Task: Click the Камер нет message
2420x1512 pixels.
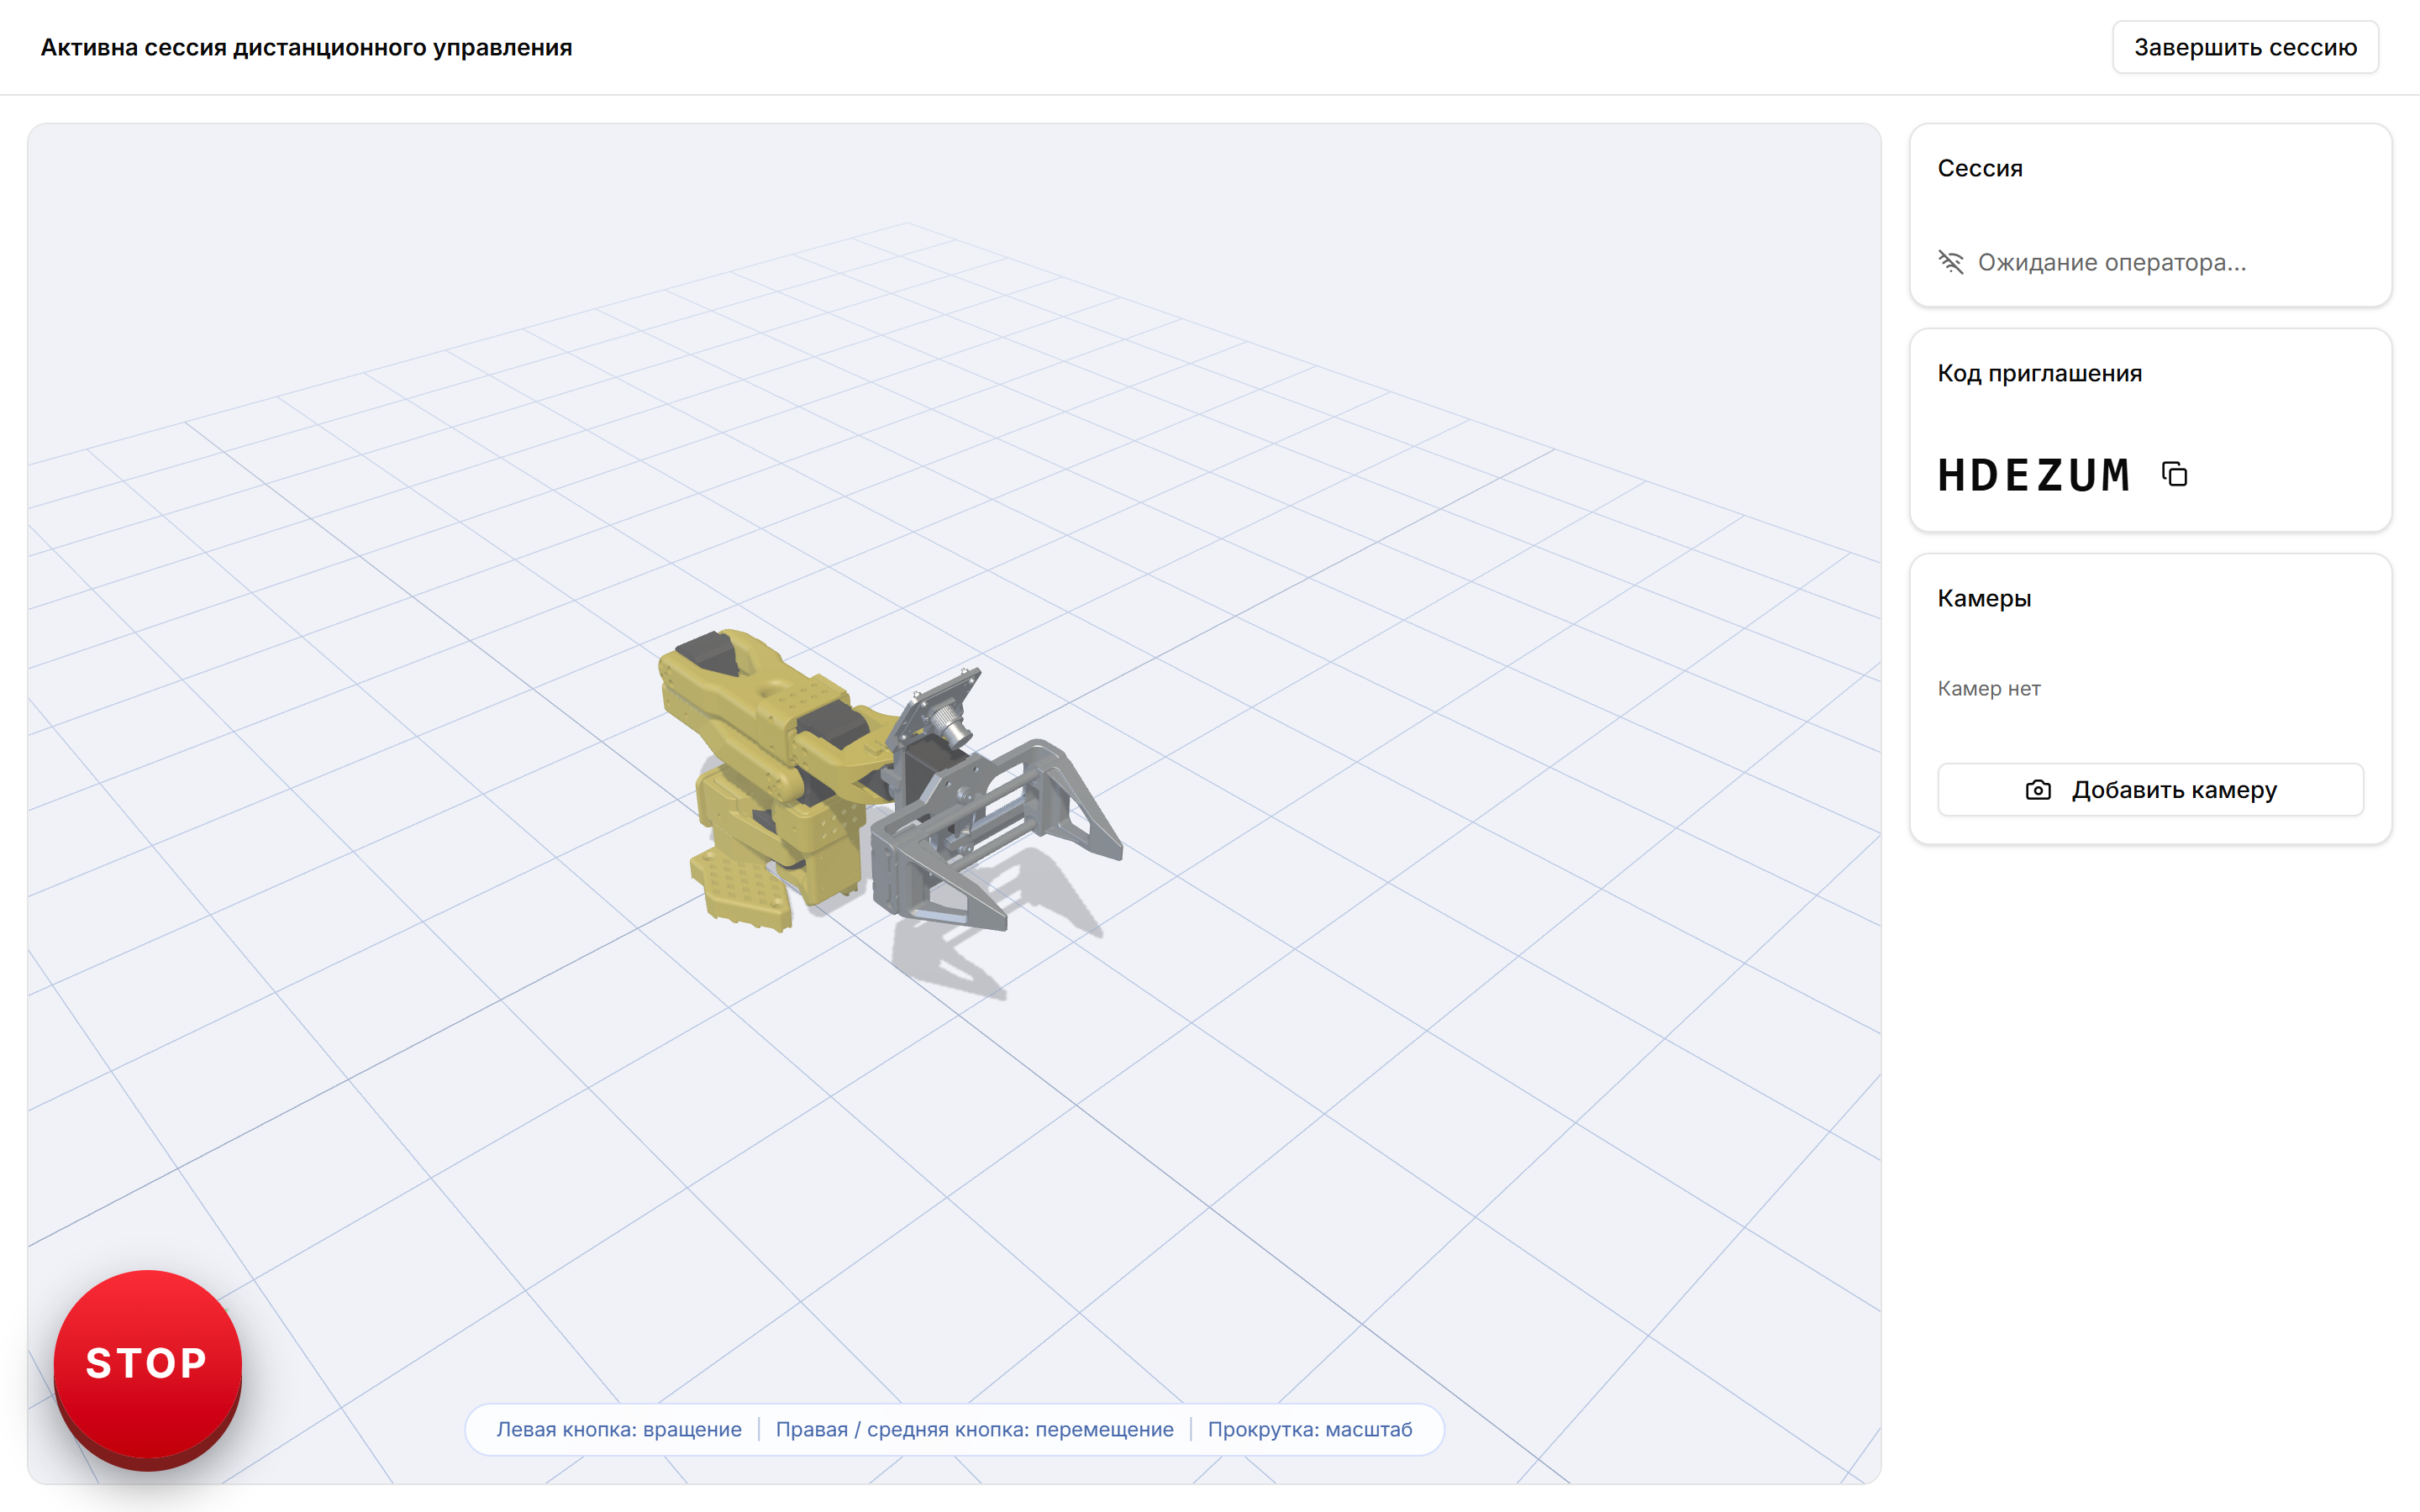Action: [x=1989, y=688]
